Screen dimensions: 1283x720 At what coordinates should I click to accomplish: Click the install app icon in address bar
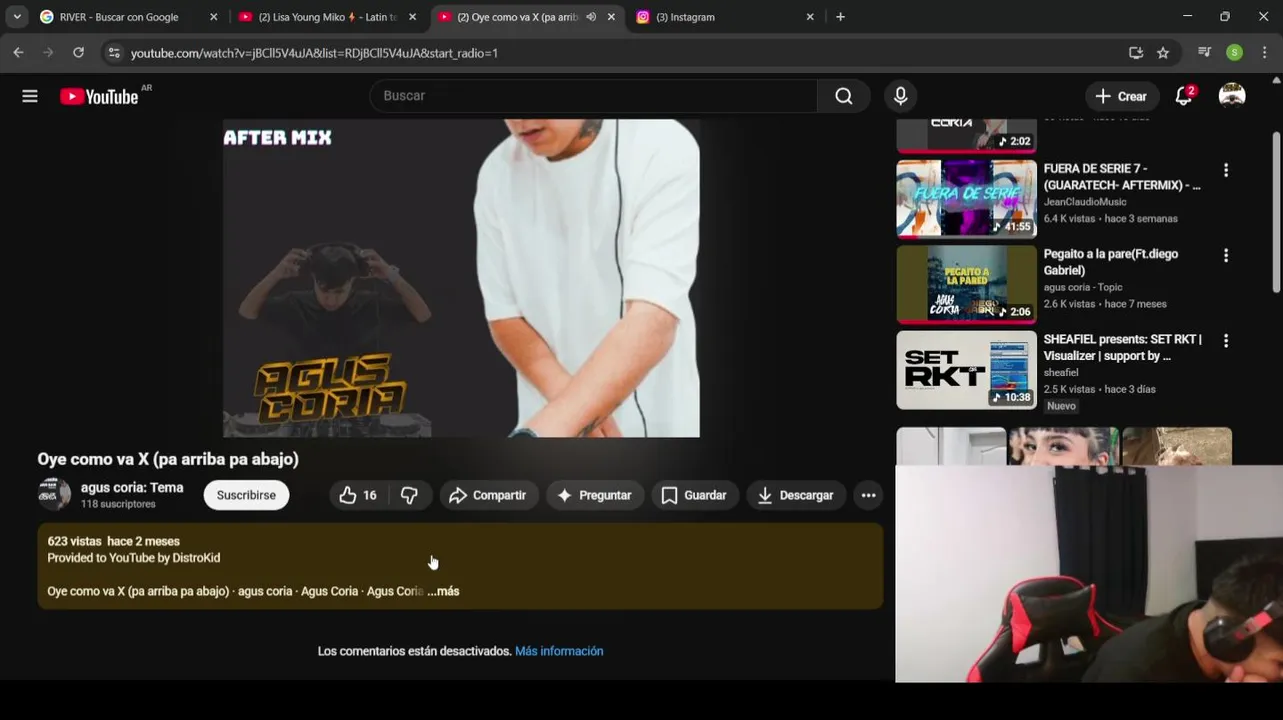[1136, 53]
